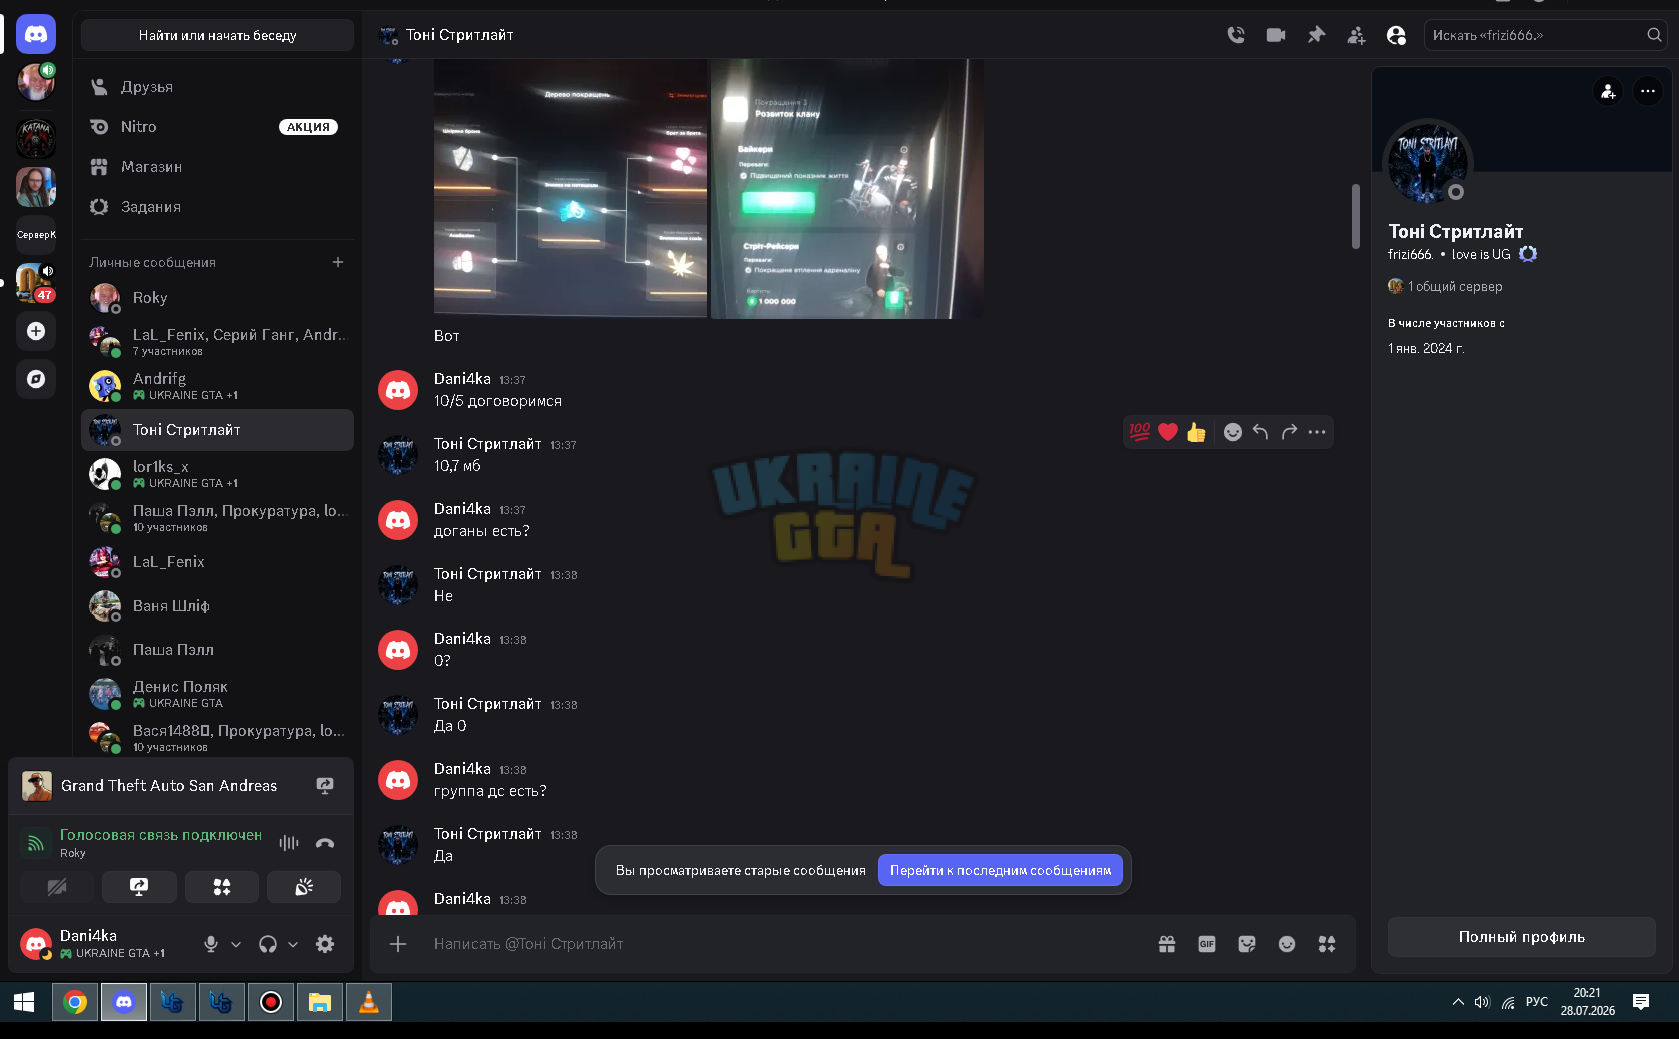
Task: Show the 1 общий сервер list
Action: coord(1445,287)
